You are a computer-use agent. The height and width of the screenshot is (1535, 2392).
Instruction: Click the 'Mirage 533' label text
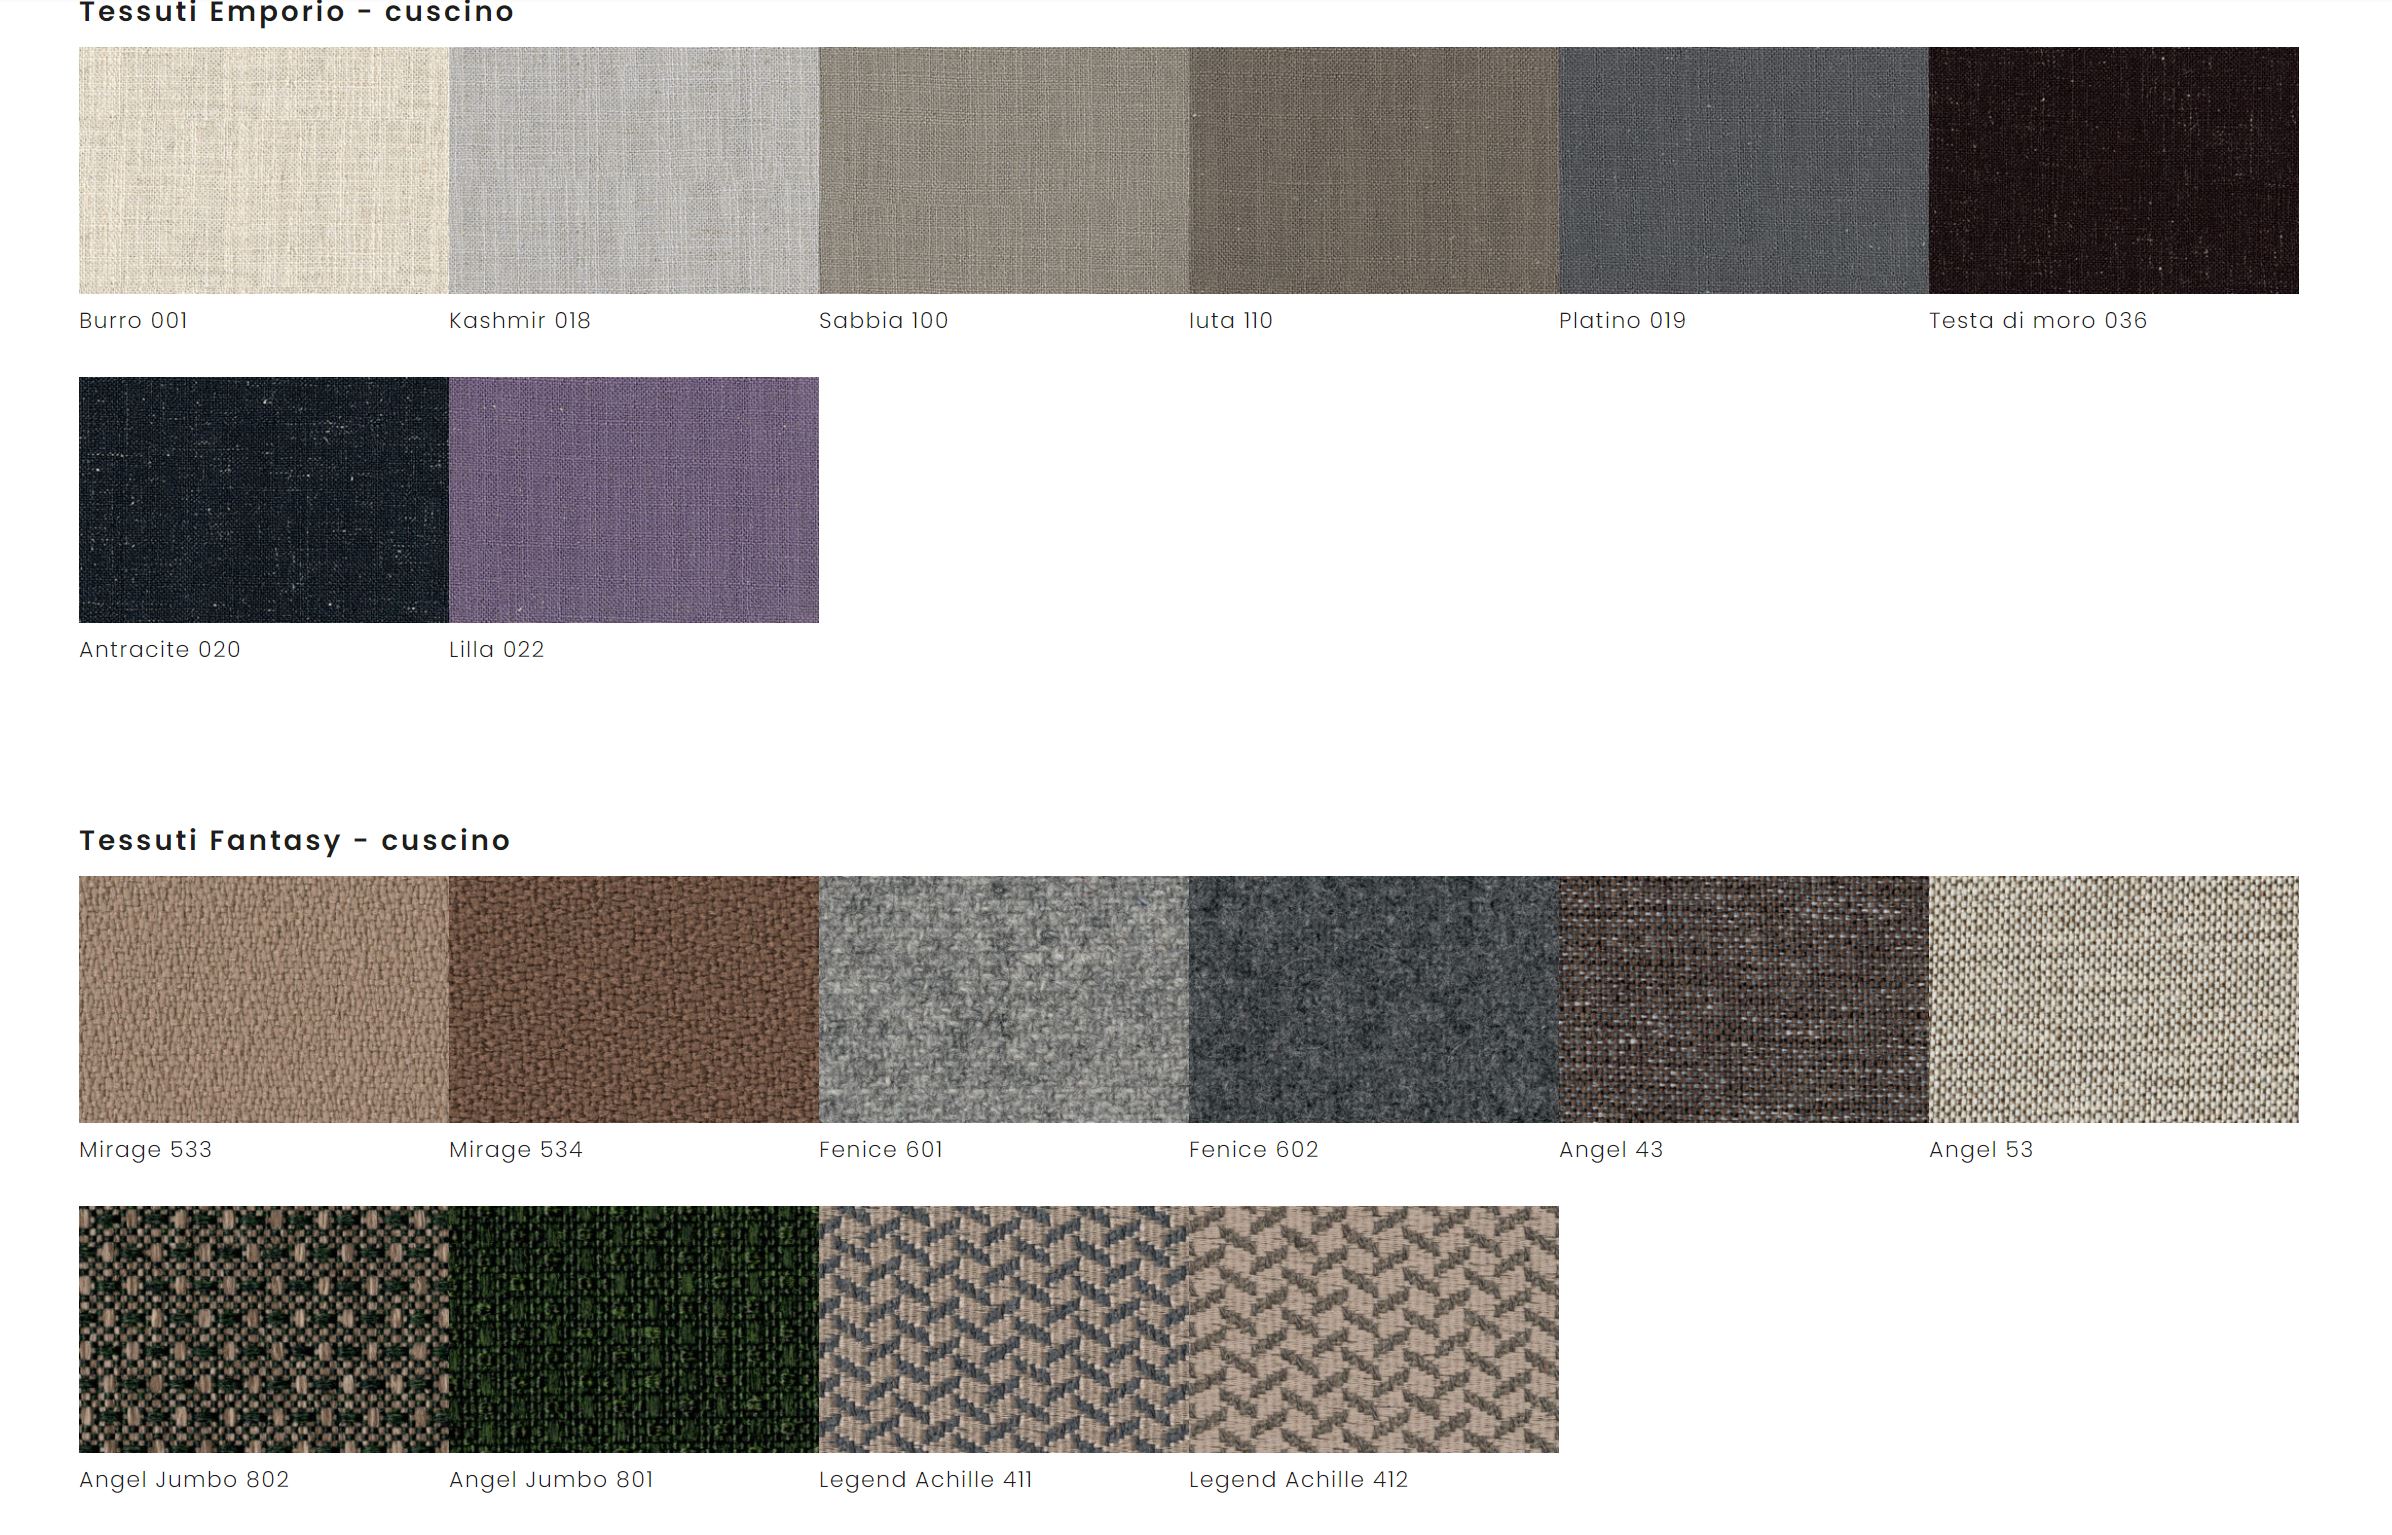[146, 1150]
